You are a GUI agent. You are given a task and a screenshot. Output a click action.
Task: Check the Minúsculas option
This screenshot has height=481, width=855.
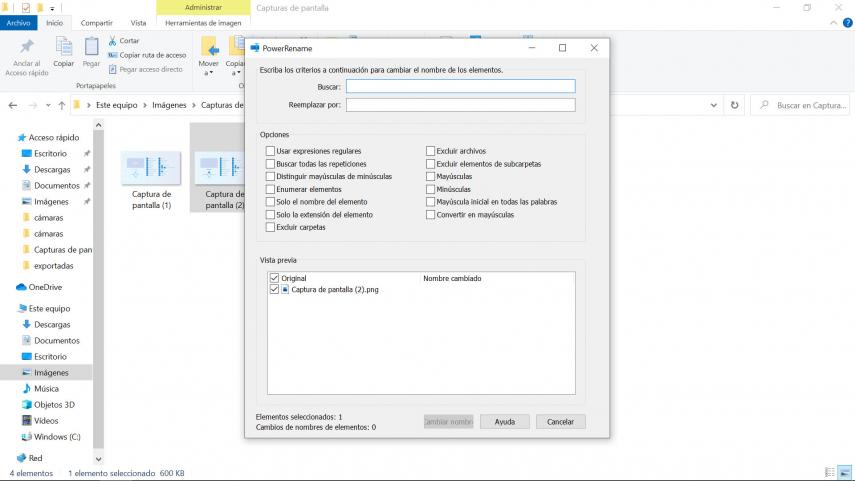tap(431, 189)
